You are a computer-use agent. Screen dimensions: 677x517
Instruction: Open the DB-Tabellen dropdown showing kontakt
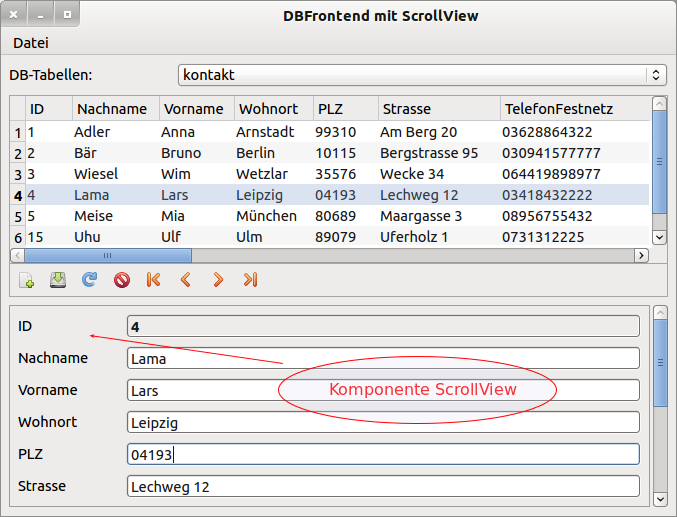pyautogui.click(x=422, y=75)
